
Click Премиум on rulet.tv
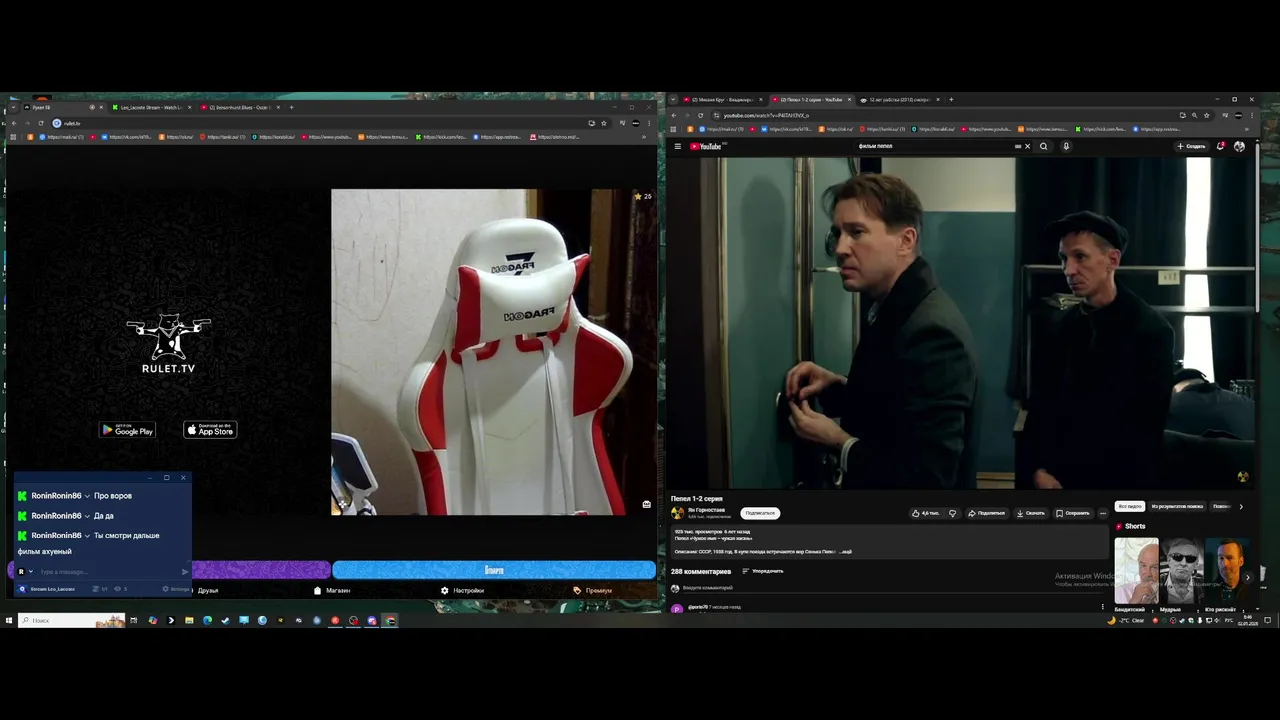(x=593, y=590)
